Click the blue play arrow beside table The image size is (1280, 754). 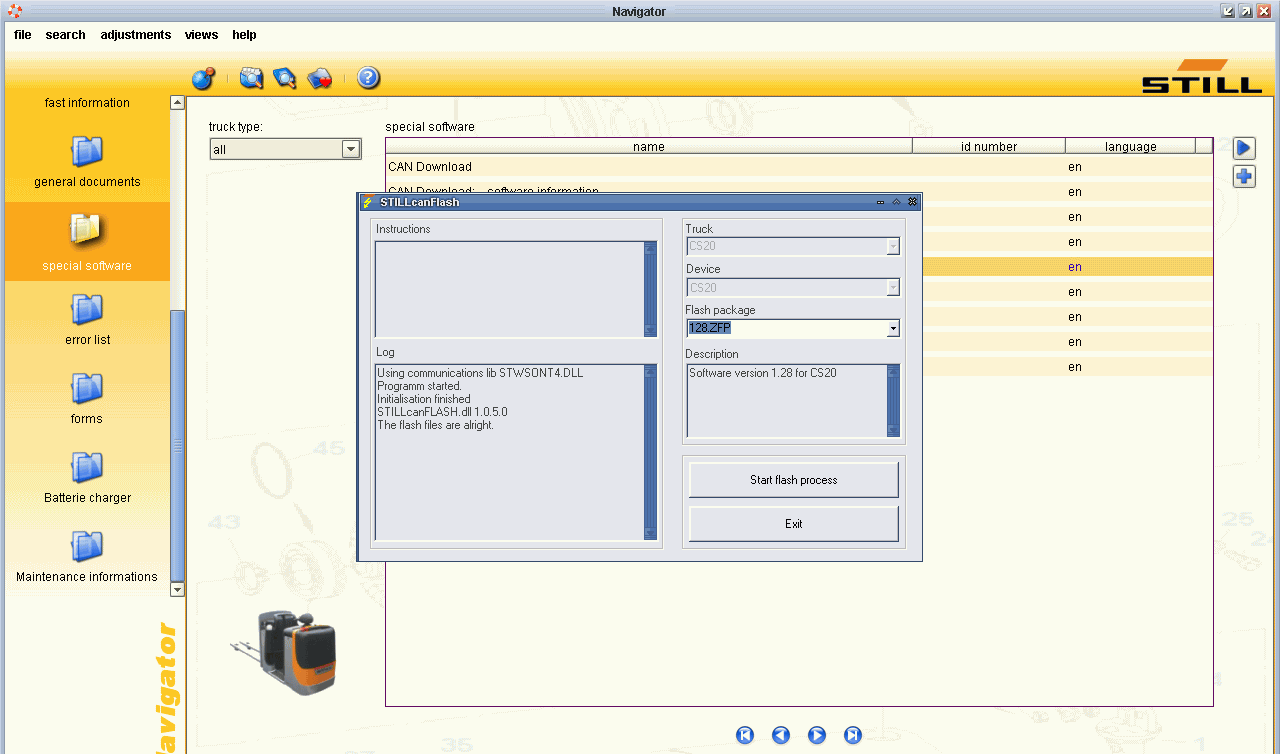click(x=1244, y=148)
